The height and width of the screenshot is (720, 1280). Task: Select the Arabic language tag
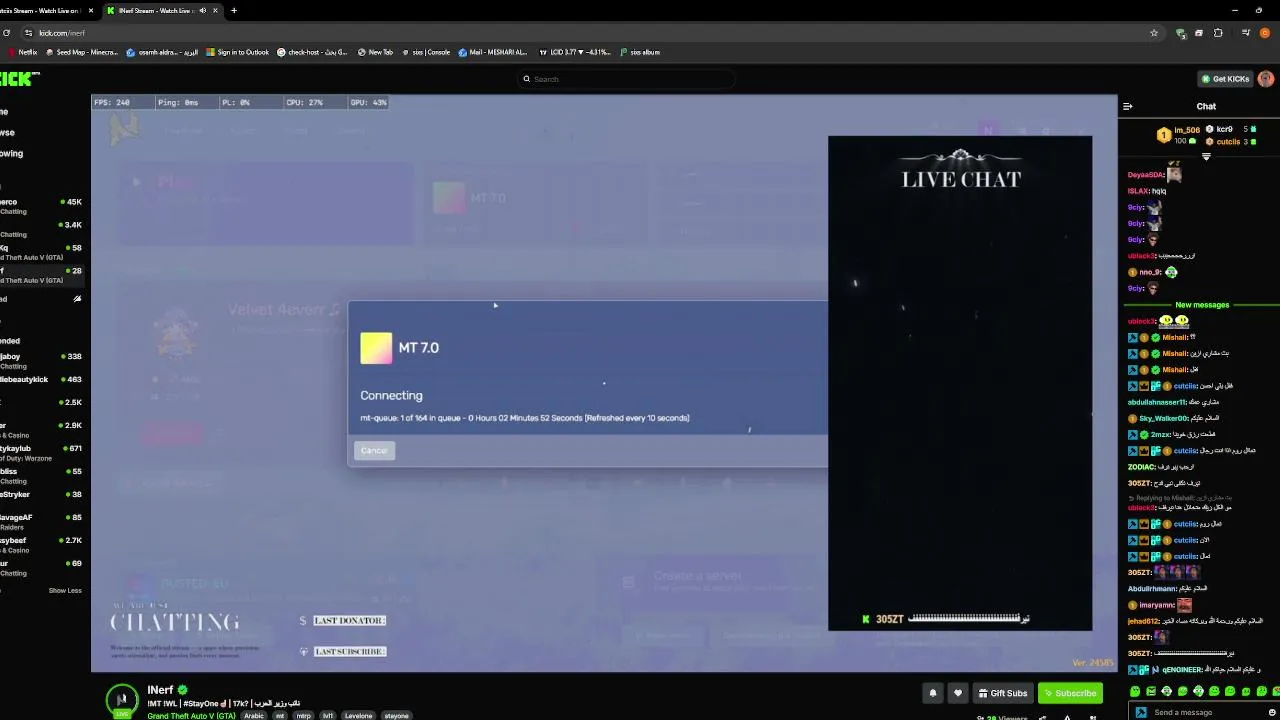254,716
